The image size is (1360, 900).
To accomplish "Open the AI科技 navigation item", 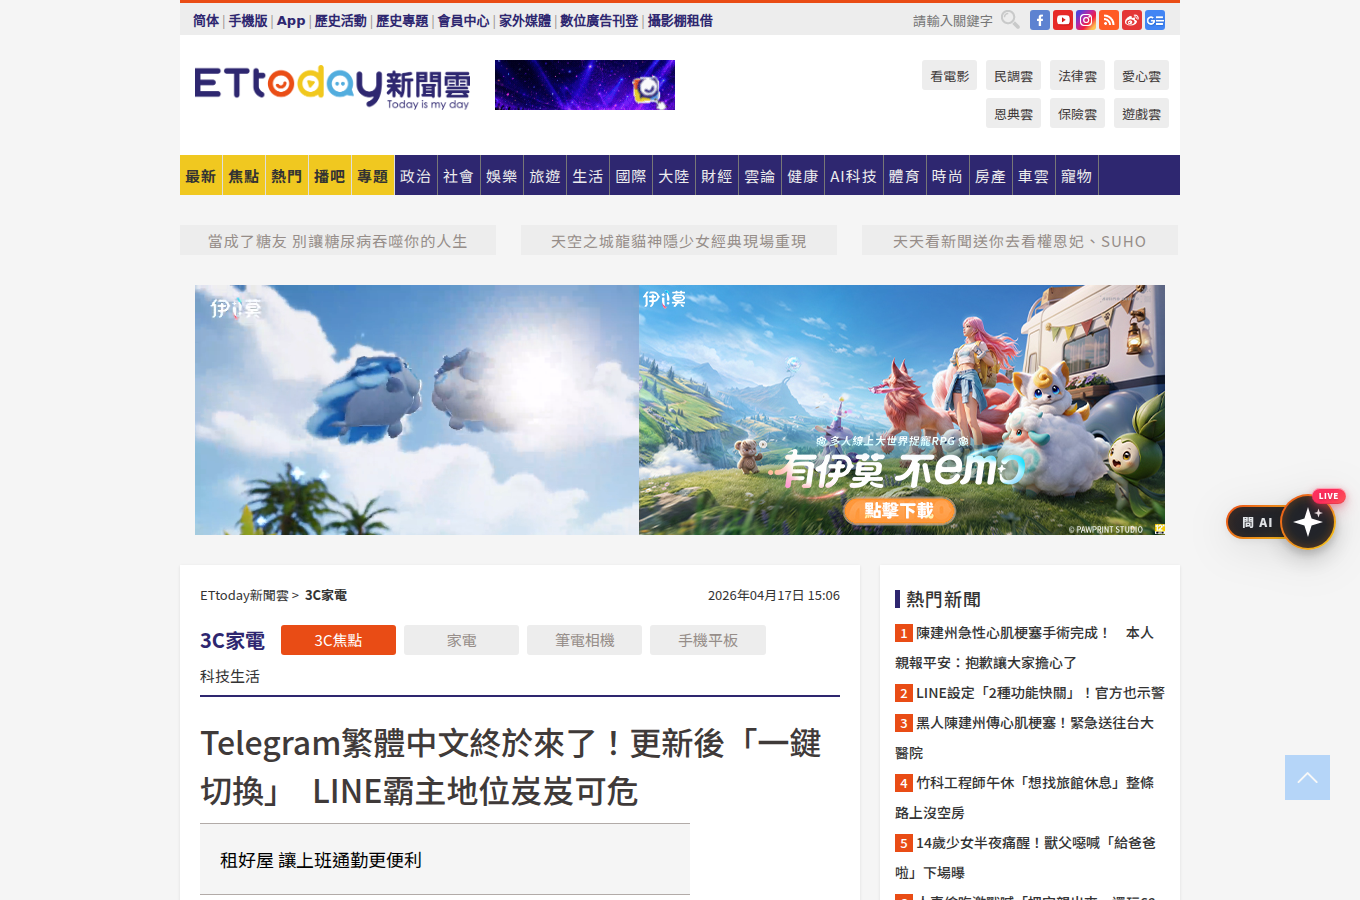I will (854, 176).
